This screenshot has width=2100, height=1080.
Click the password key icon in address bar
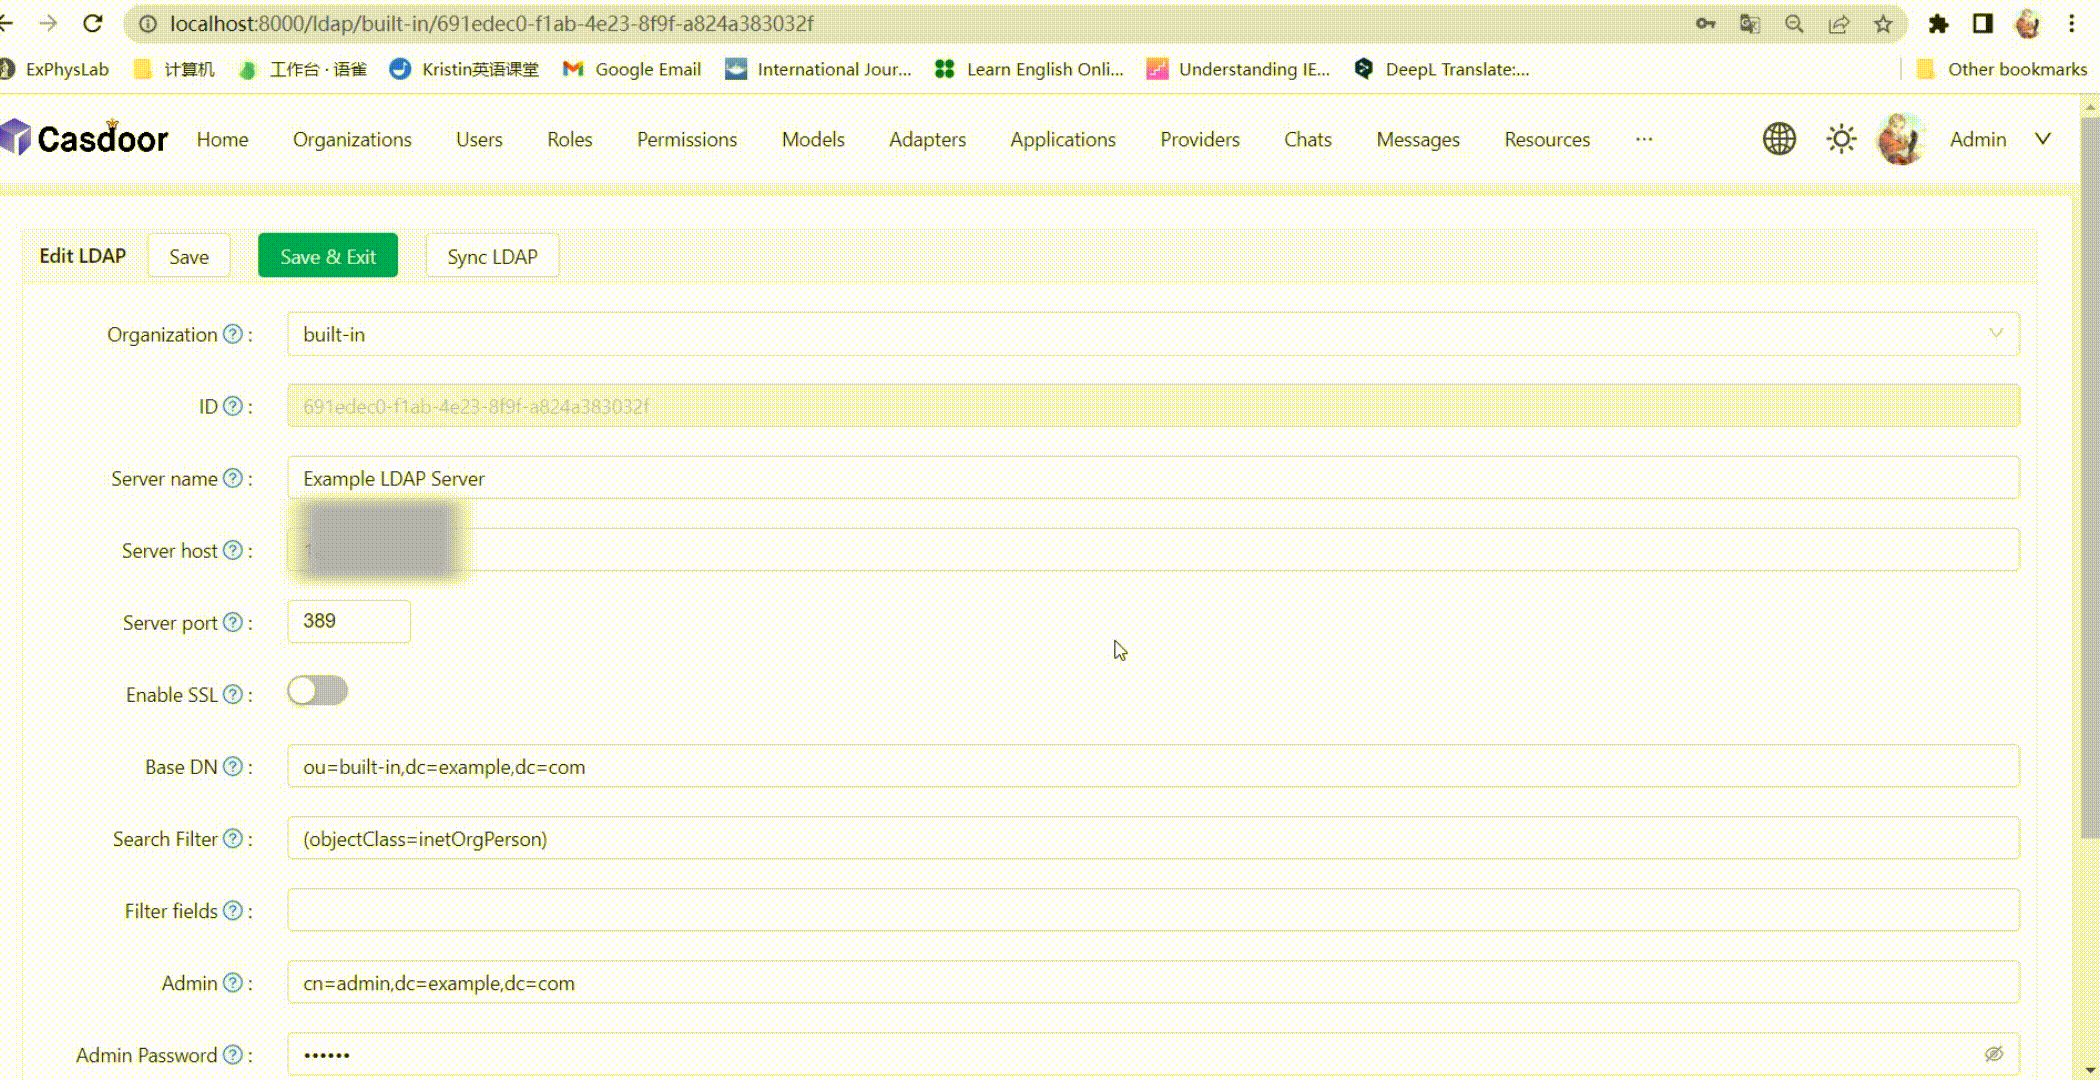point(1705,23)
